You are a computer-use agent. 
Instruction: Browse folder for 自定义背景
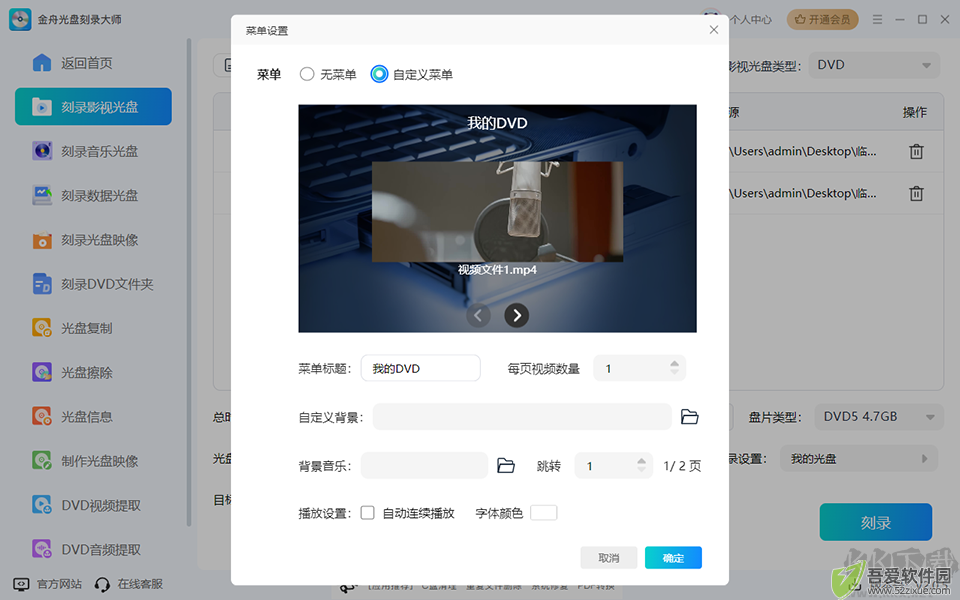pyautogui.click(x=690, y=417)
